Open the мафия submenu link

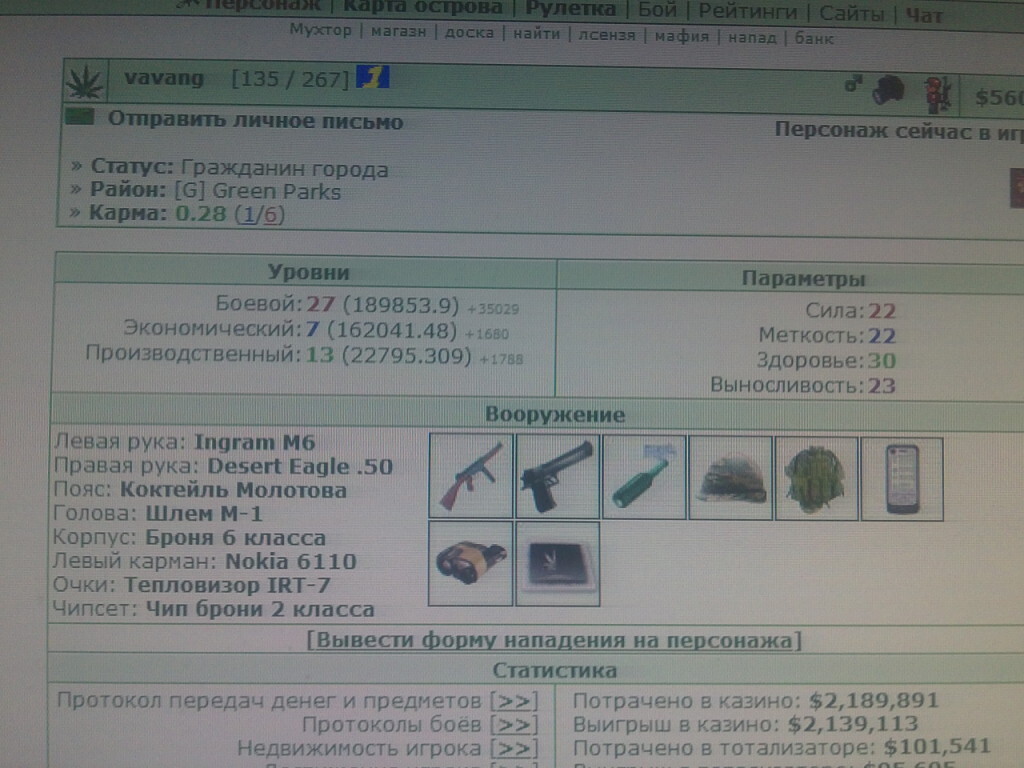click(x=682, y=36)
